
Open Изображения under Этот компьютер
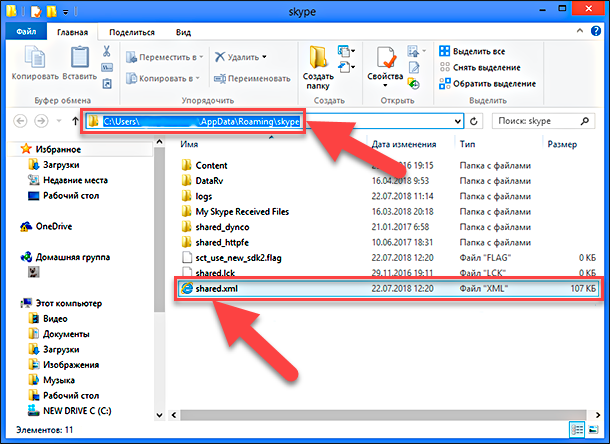[63, 365]
